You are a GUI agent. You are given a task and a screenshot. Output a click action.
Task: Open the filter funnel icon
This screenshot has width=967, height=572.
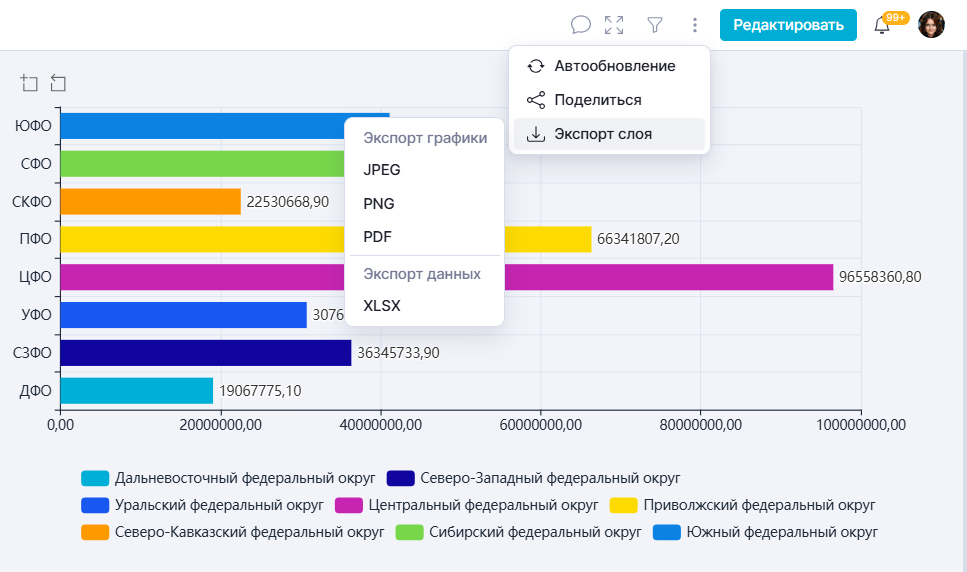click(655, 25)
